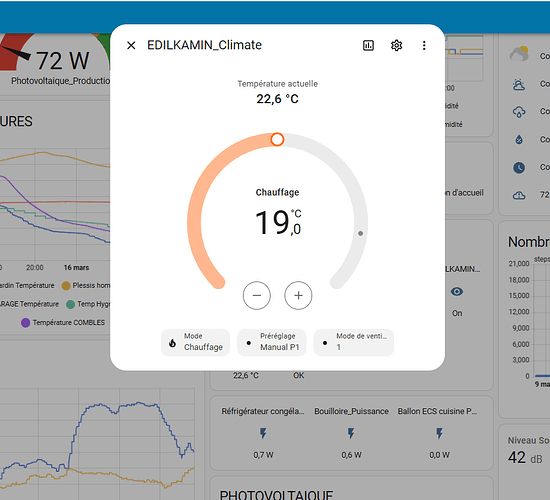Viewport: 550px width, 500px height.
Task: Decrease target temperature with minus button
Action: [x=257, y=295]
